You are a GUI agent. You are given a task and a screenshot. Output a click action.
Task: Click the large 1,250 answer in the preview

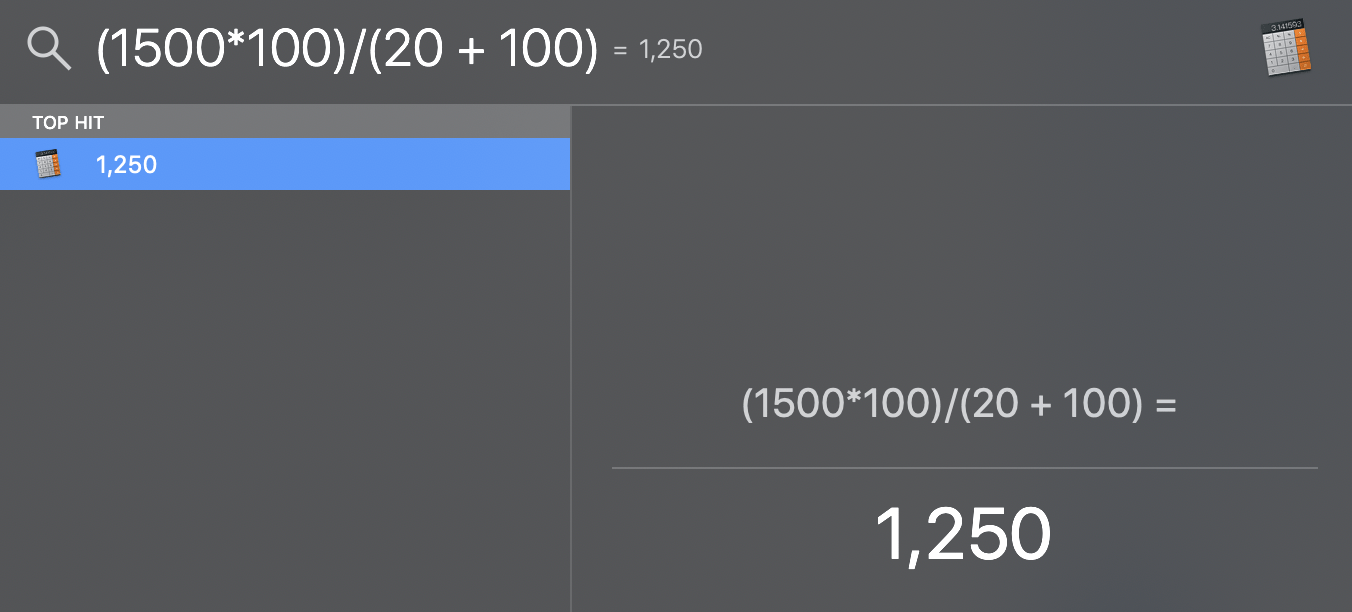coord(963,534)
